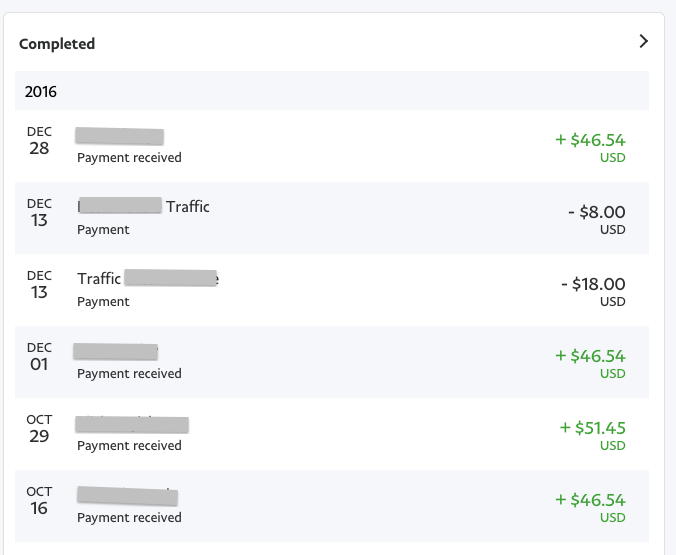Open Oct 29 payment received transaction

tap(332, 434)
